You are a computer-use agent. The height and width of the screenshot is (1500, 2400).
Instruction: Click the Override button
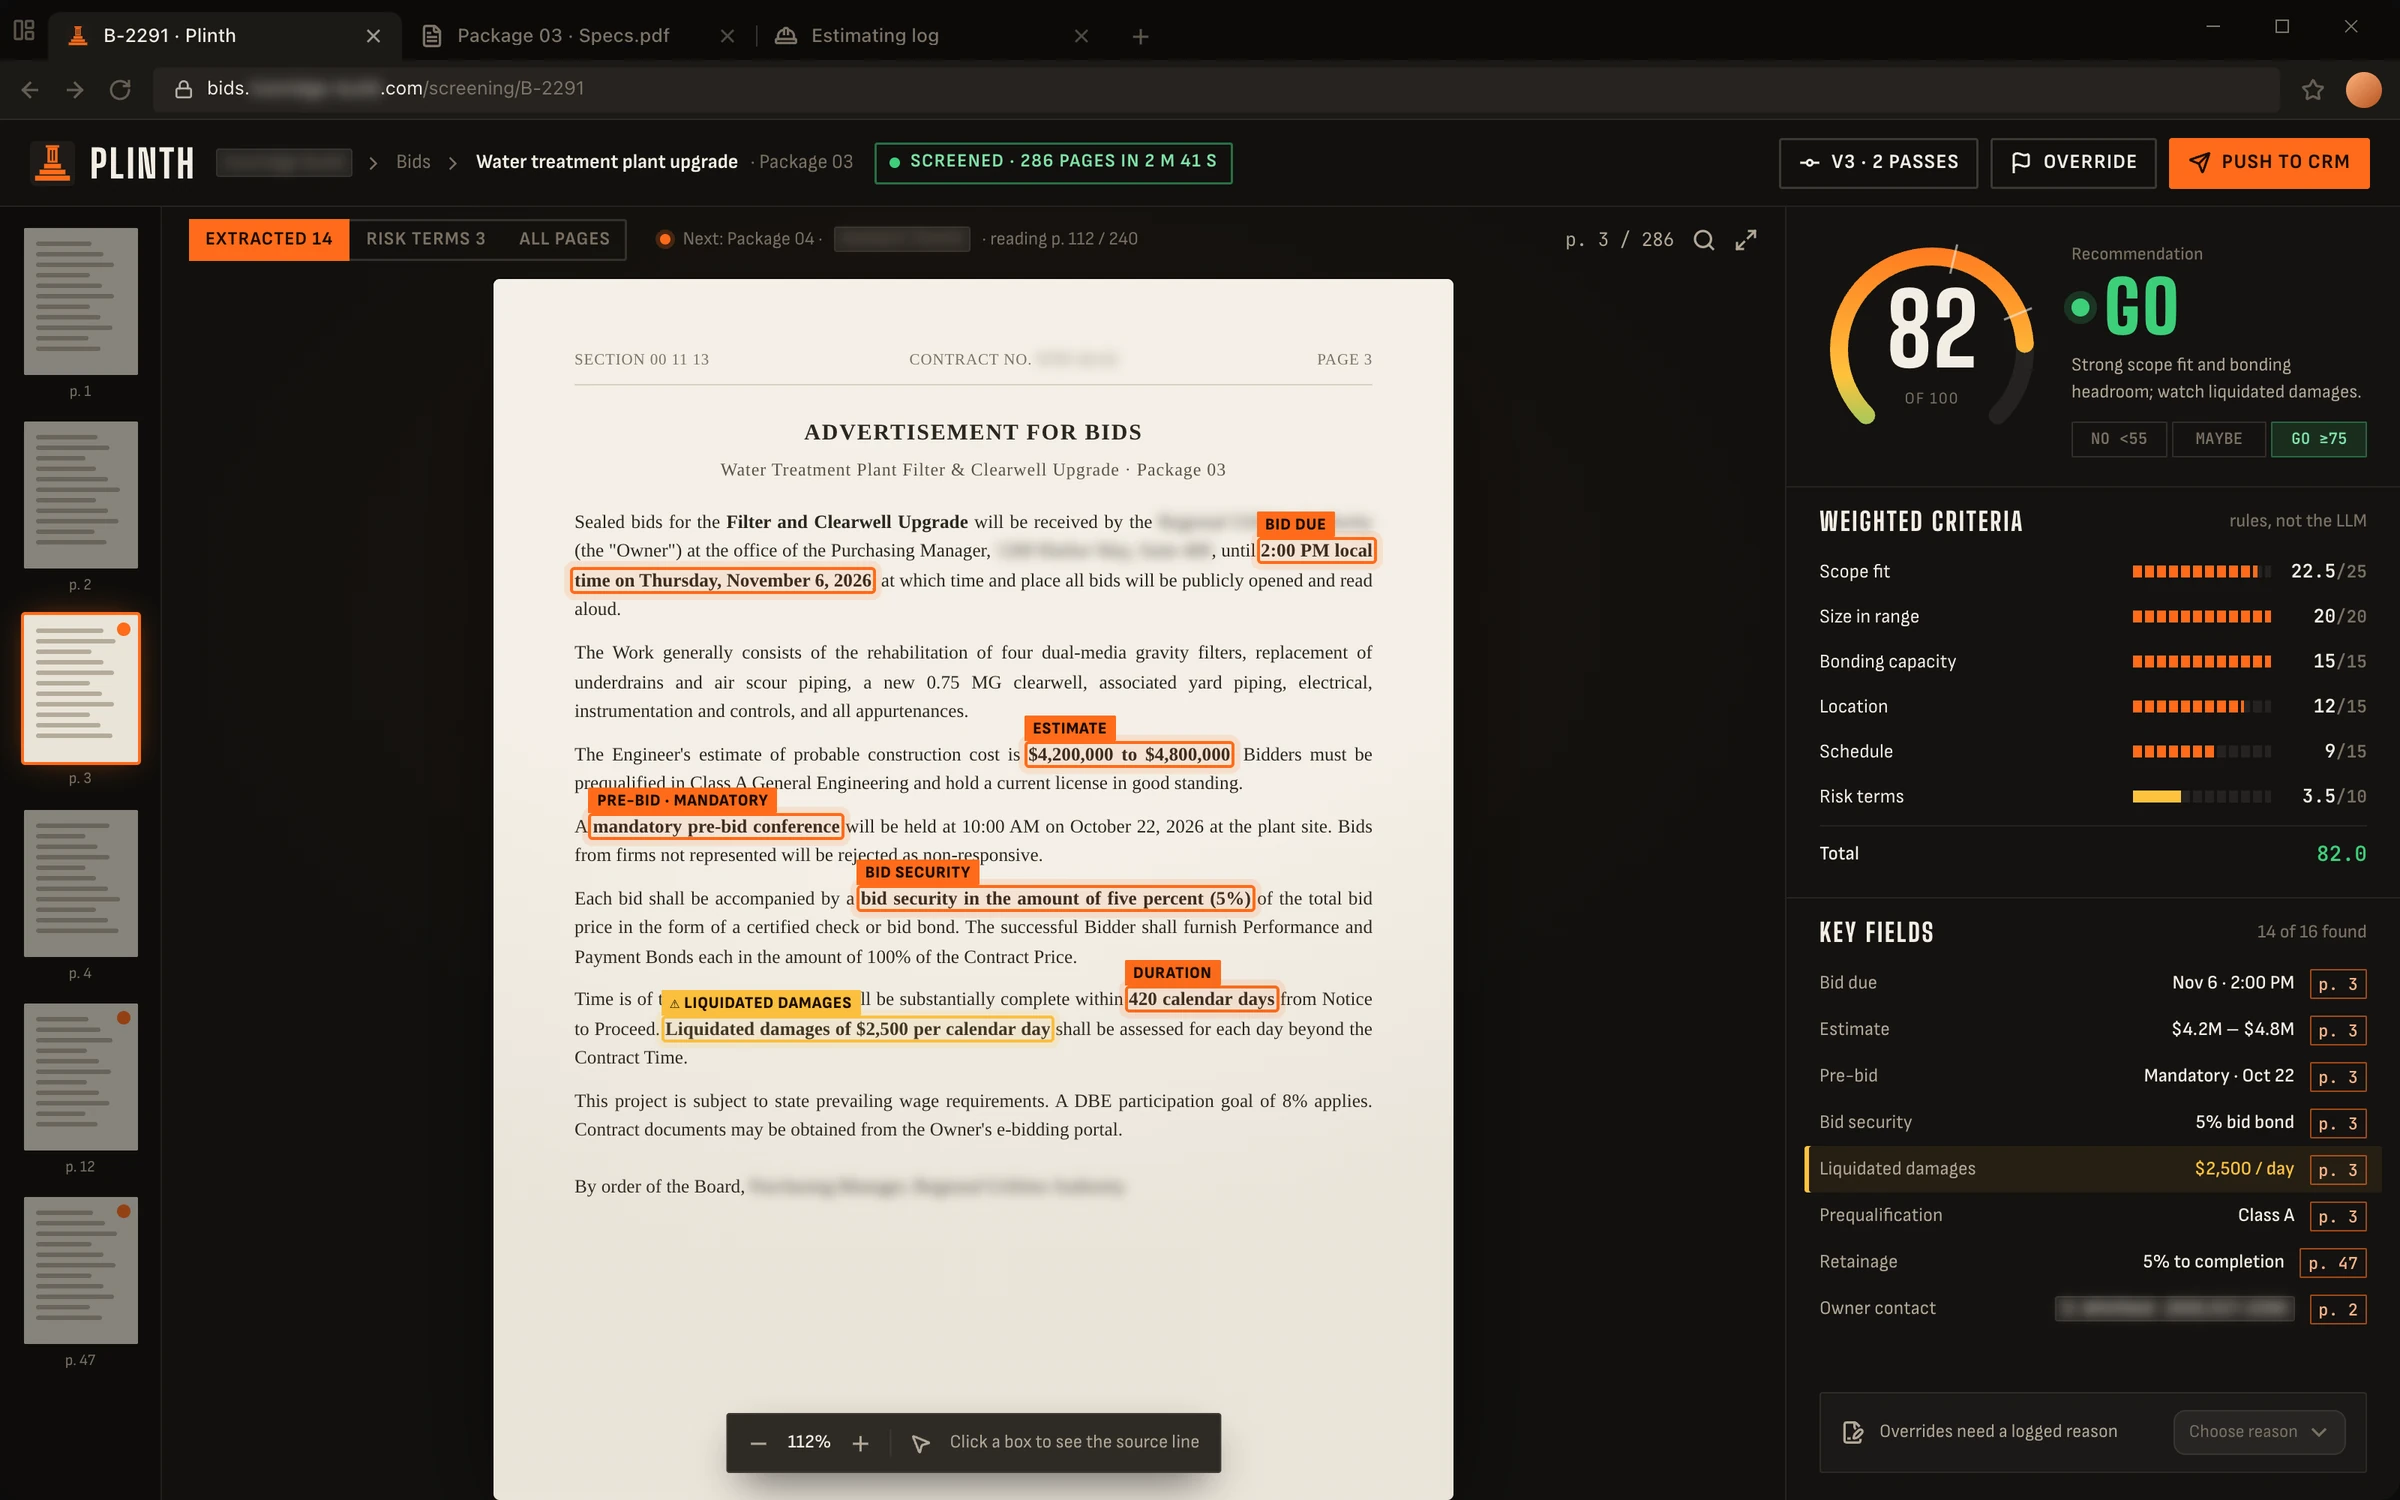tap(2073, 162)
